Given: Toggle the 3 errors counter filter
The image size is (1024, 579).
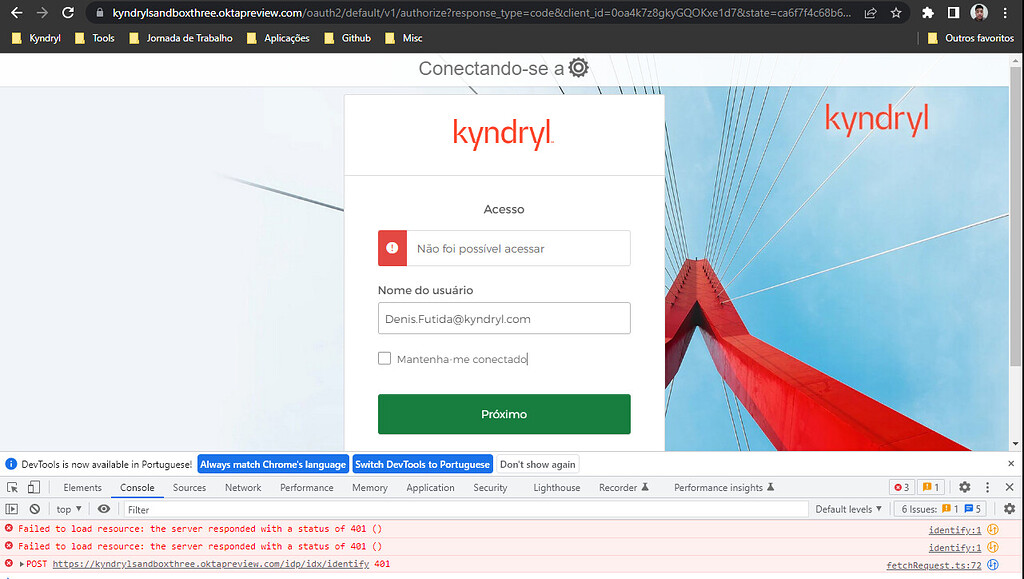Looking at the screenshot, I should (899, 487).
